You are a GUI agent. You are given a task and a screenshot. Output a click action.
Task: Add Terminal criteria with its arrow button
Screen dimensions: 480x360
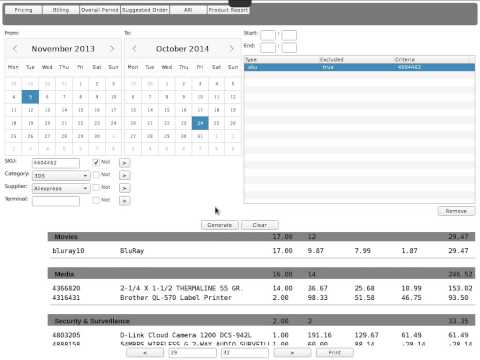[x=124, y=201]
